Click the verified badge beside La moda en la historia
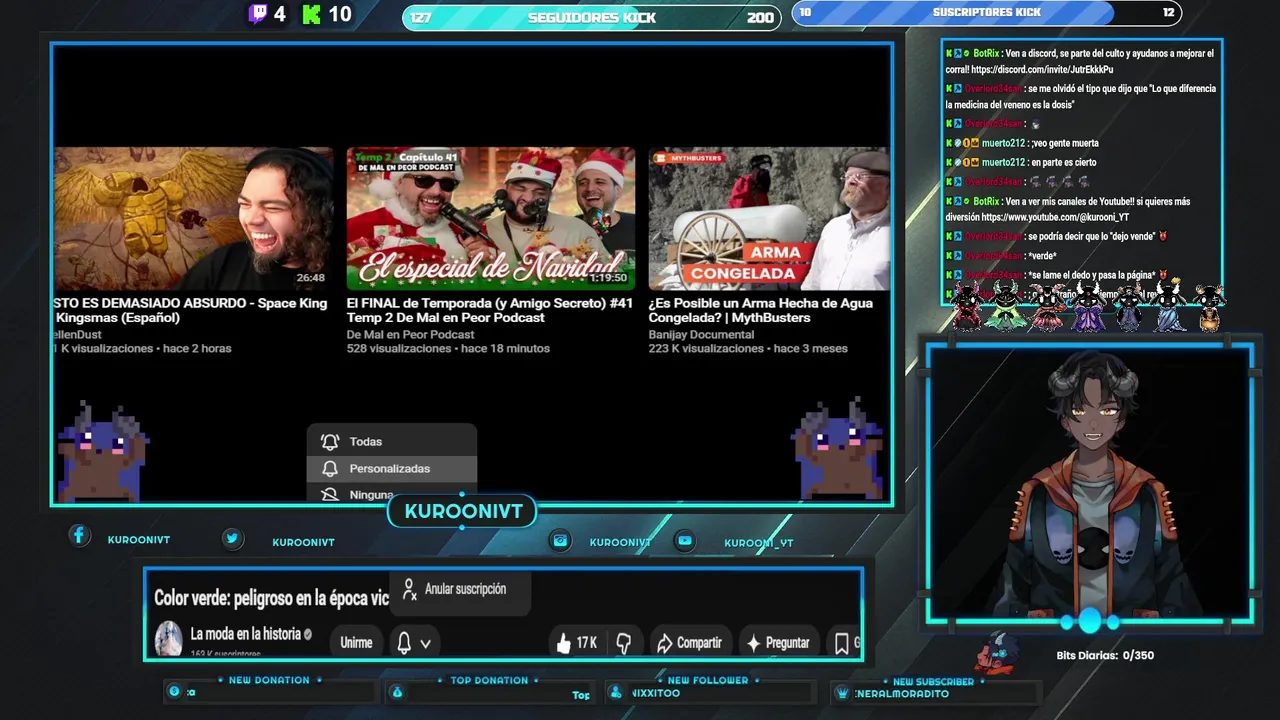Image resolution: width=1280 pixels, height=720 pixels. tap(308, 634)
